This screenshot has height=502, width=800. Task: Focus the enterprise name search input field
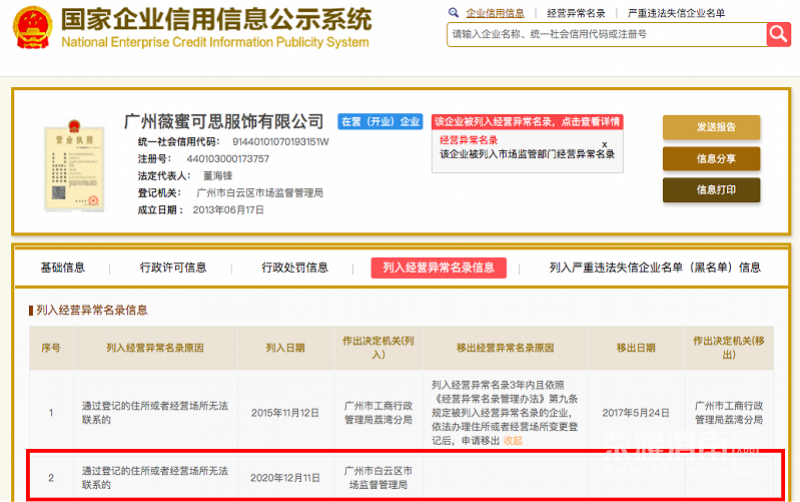tap(607, 34)
